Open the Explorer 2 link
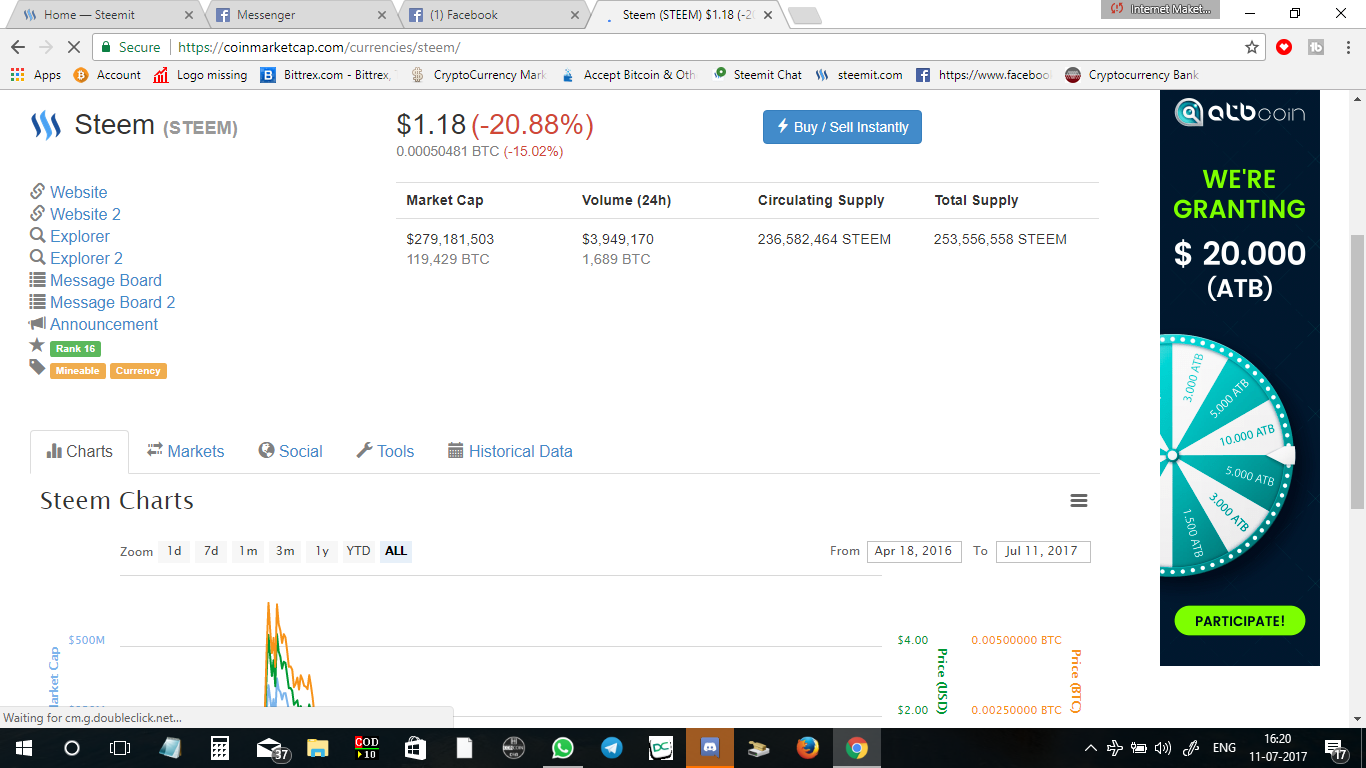Image resolution: width=1366 pixels, height=768 pixels. tap(86, 258)
